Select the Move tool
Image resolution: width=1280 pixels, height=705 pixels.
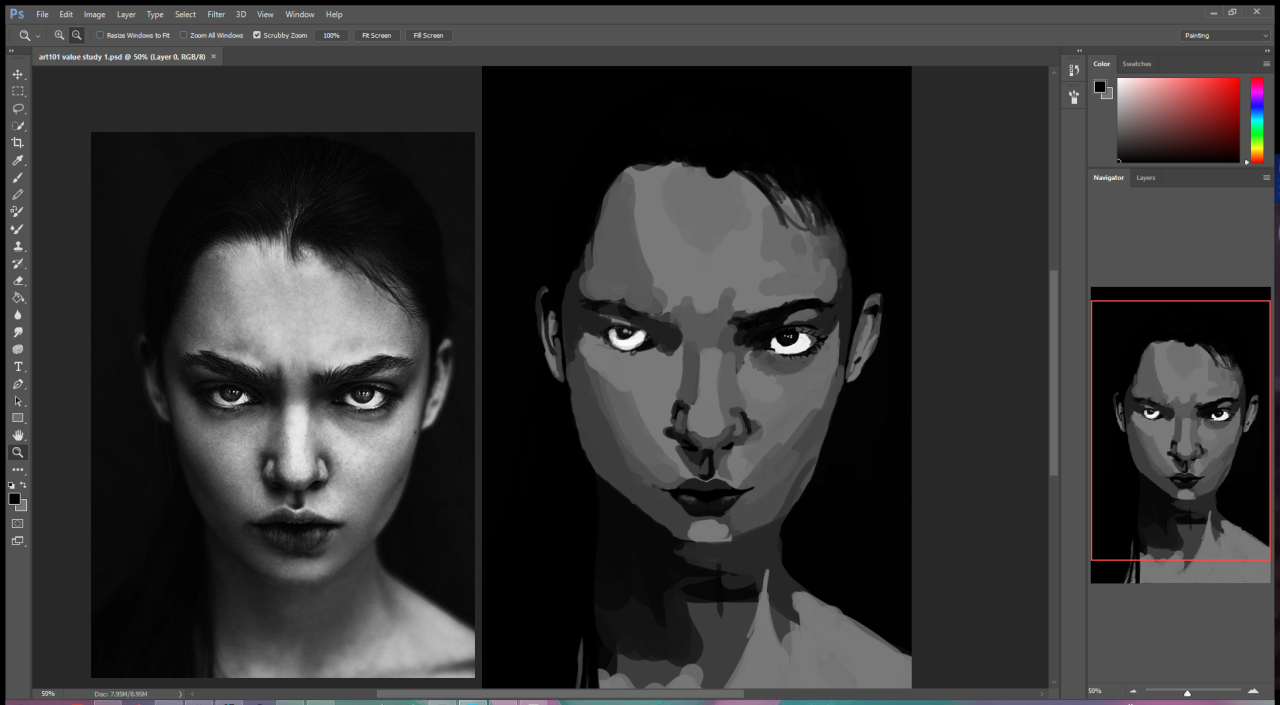click(18, 74)
